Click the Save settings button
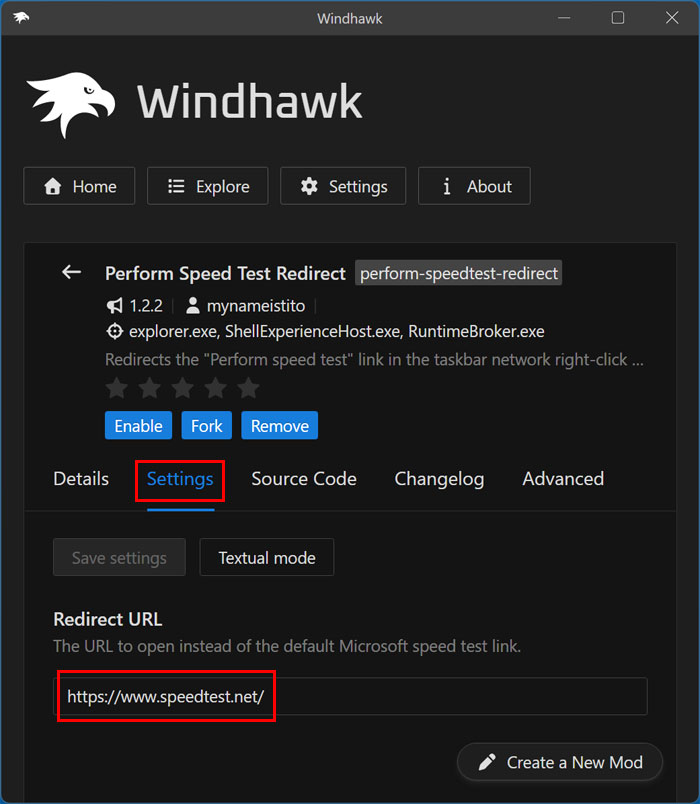This screenshot has height=804, width=700. coord(119,557)
